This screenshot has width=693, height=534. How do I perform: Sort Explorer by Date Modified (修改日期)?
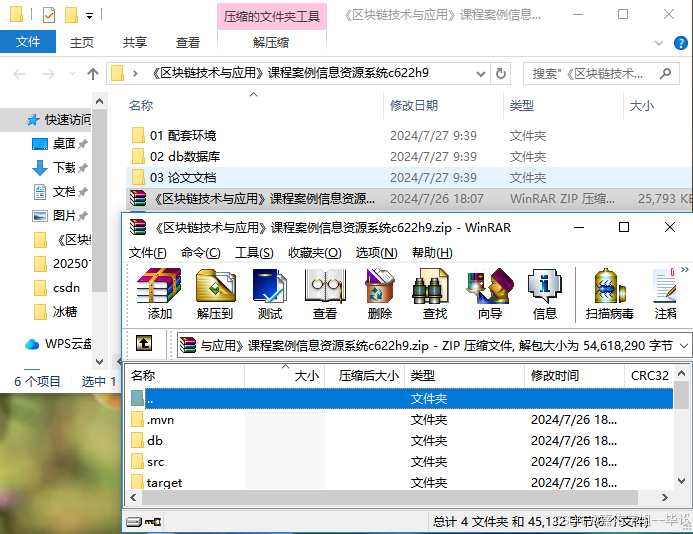pos(414,106)
